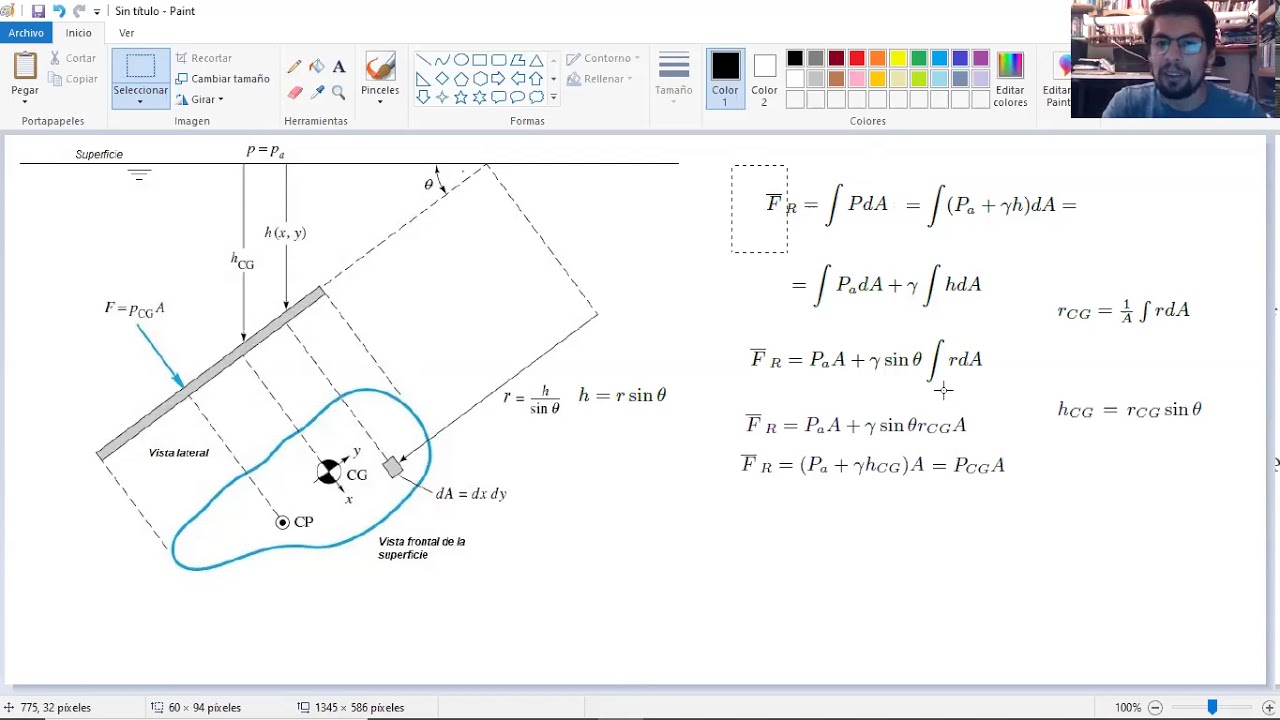
Task: Activate the Magnifier tool
Action: [339, 92]
